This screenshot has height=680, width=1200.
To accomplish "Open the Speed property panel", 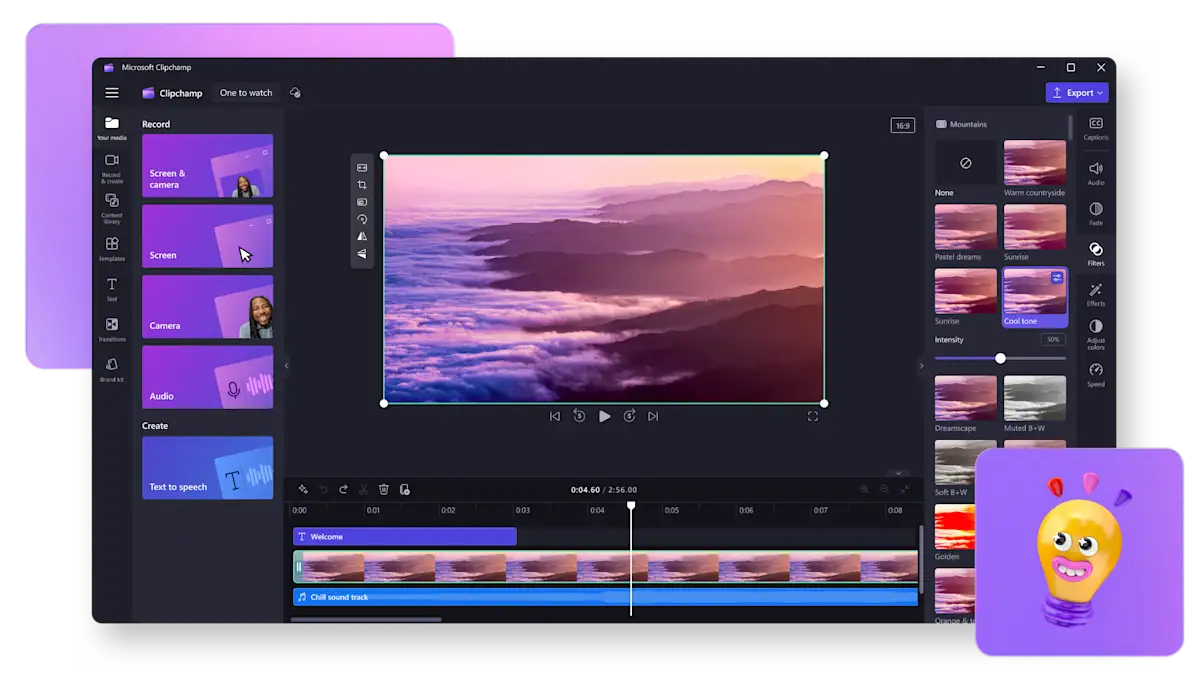I will (x=1096, y=375).
